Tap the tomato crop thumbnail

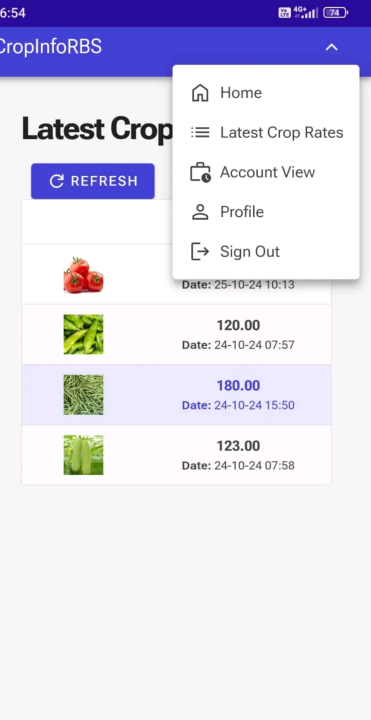84,275
